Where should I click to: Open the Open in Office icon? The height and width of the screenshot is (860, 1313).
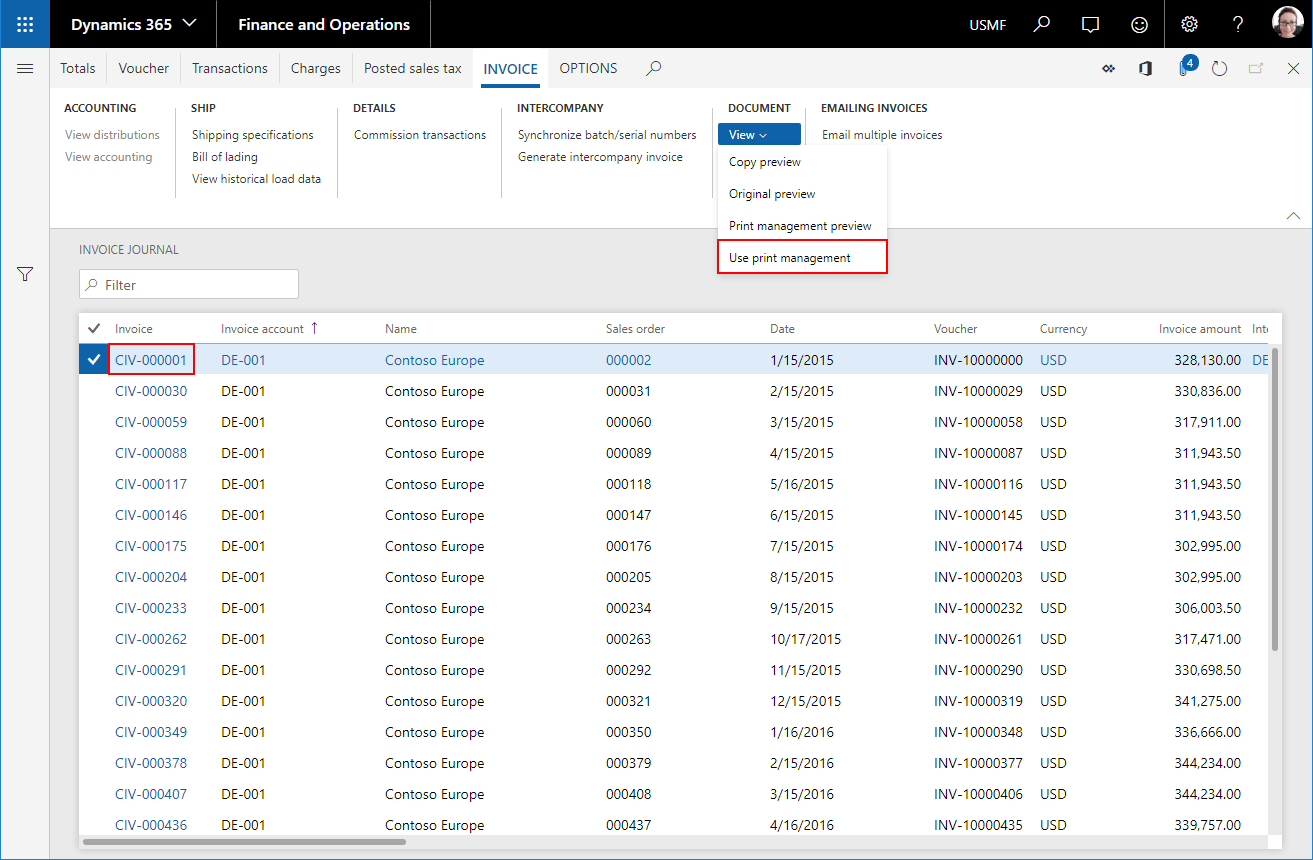click(x=1145, y=68)
